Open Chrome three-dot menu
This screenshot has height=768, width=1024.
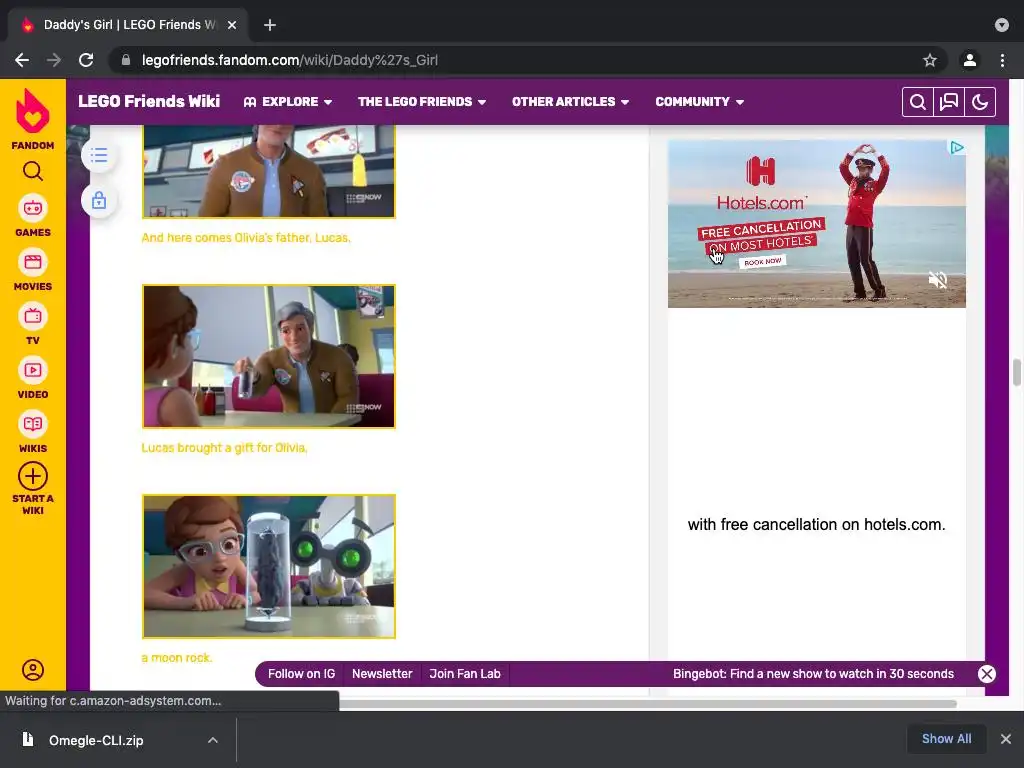click(1002, 60)
